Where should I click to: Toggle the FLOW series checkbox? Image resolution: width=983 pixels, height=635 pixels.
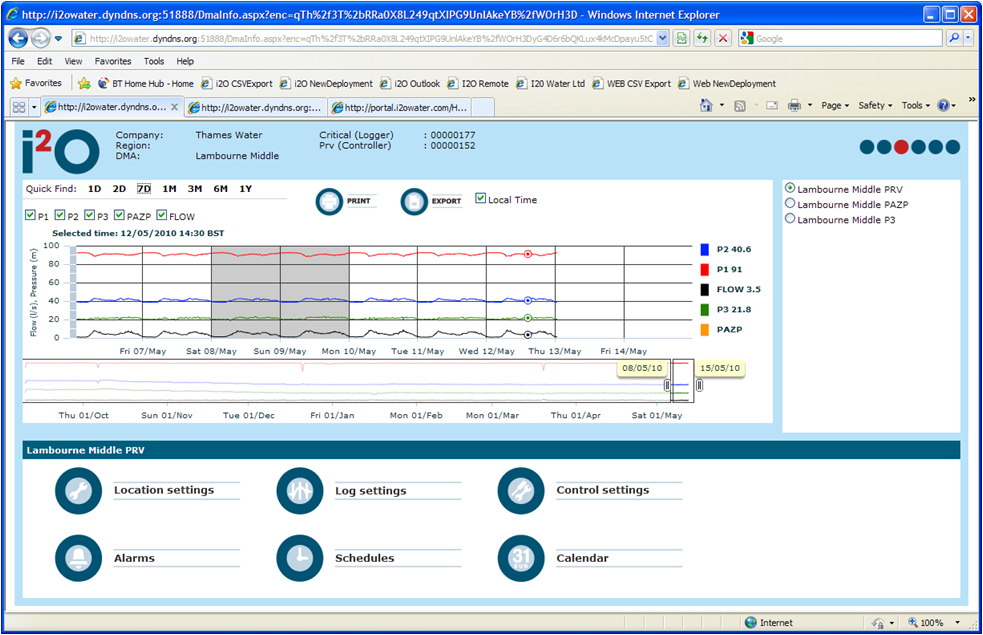[161, 216]
